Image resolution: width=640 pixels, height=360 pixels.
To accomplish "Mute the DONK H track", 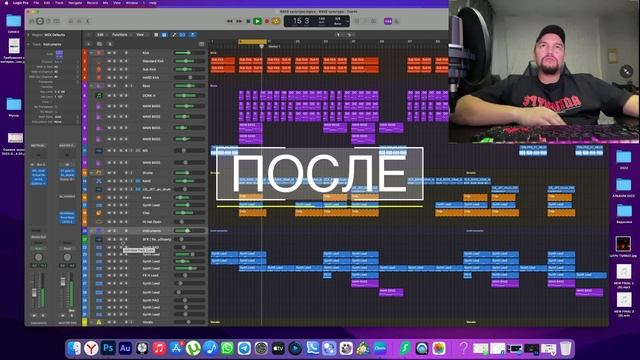I will tap(109, 96).
